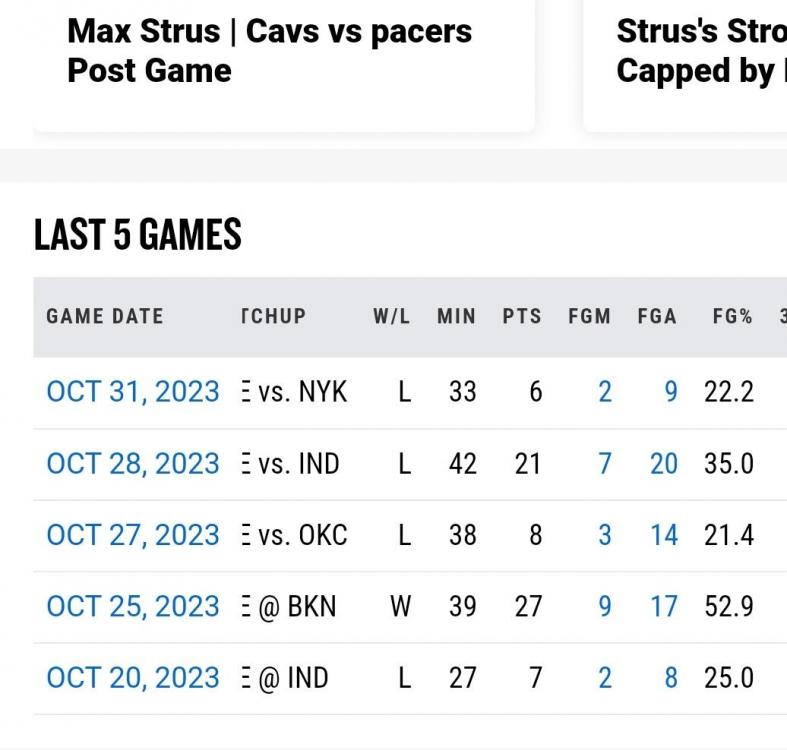787x750 pixels.
Task: Open the FGA value 17 link
Action: [x=664, y=607]
